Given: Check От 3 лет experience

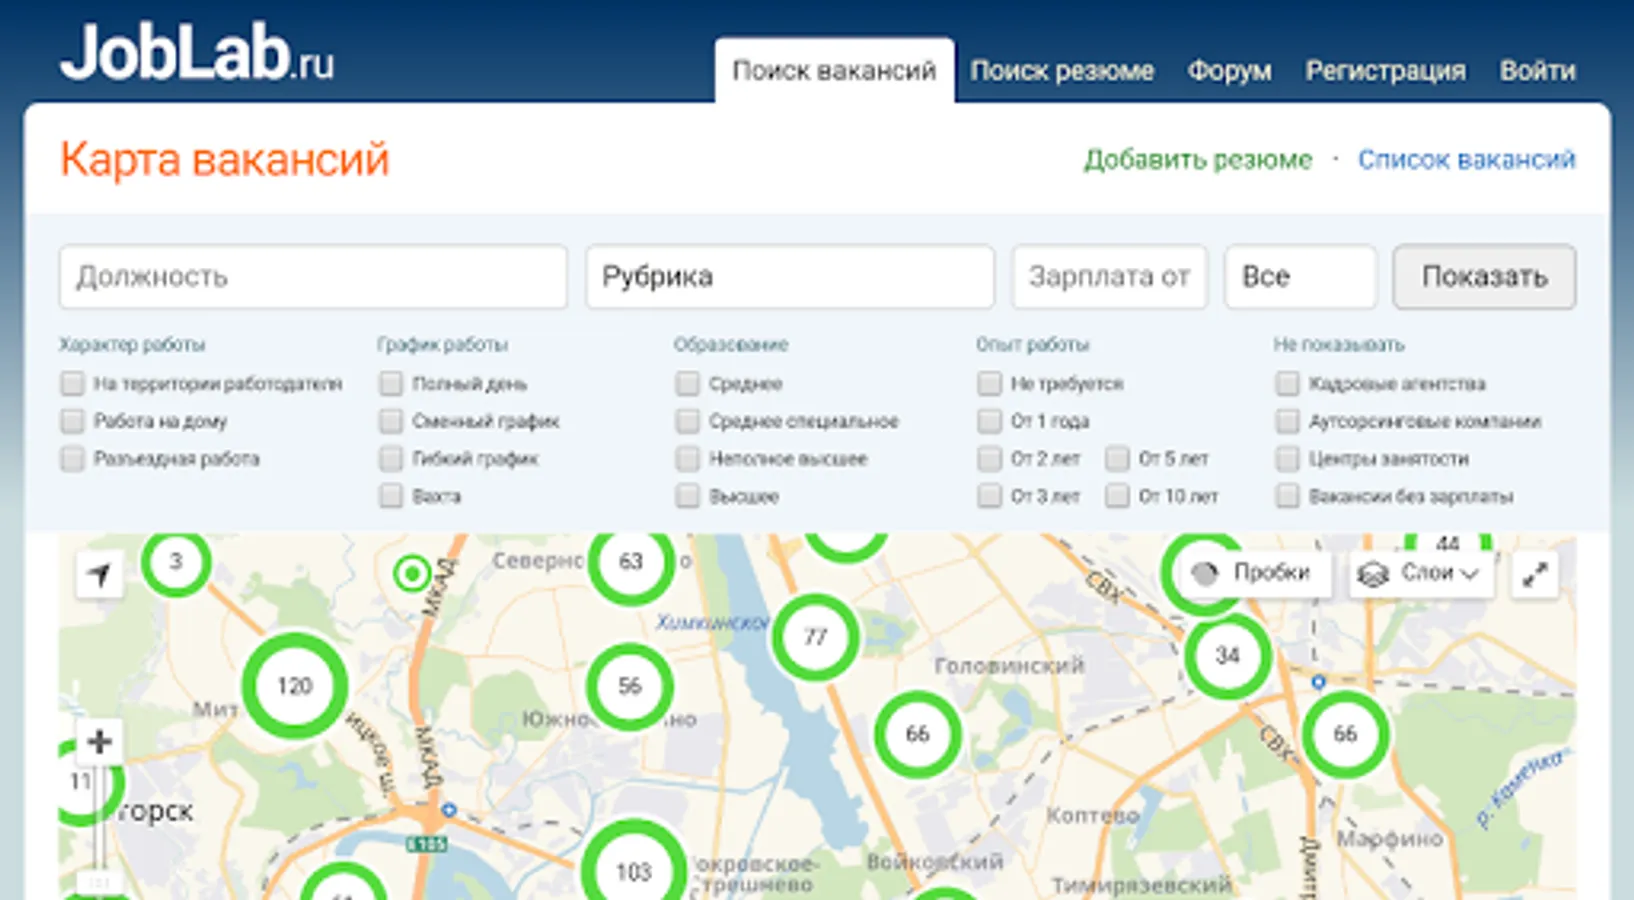Looking at the screenshot, I should [x=989, y=496].
